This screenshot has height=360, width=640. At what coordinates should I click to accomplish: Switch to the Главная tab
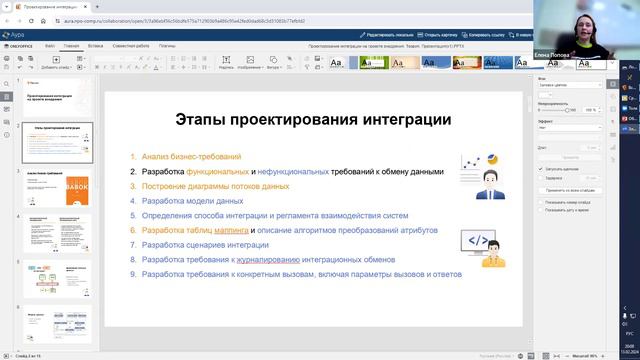coord(71,46)
